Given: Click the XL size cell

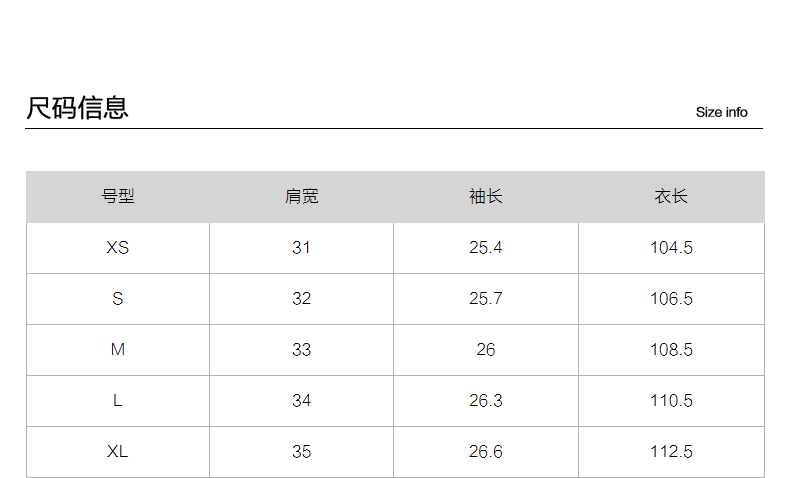Looking at the screenshot, I should tap(118, 451).
